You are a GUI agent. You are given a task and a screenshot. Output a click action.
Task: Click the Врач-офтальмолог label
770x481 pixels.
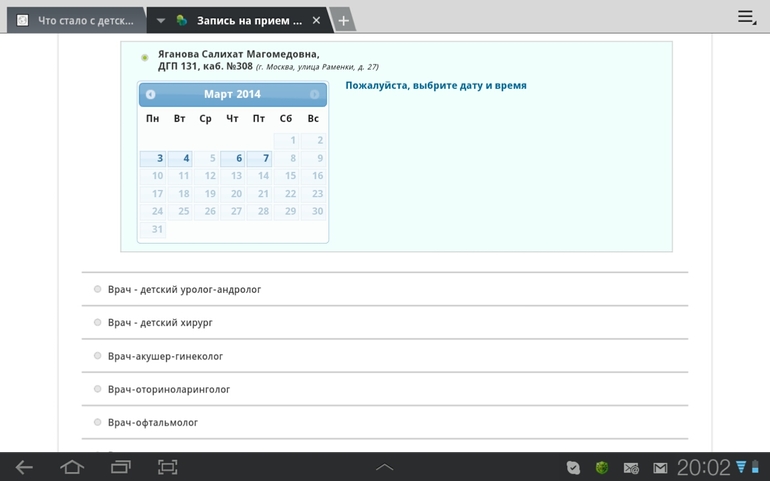(x=153, y=423)
